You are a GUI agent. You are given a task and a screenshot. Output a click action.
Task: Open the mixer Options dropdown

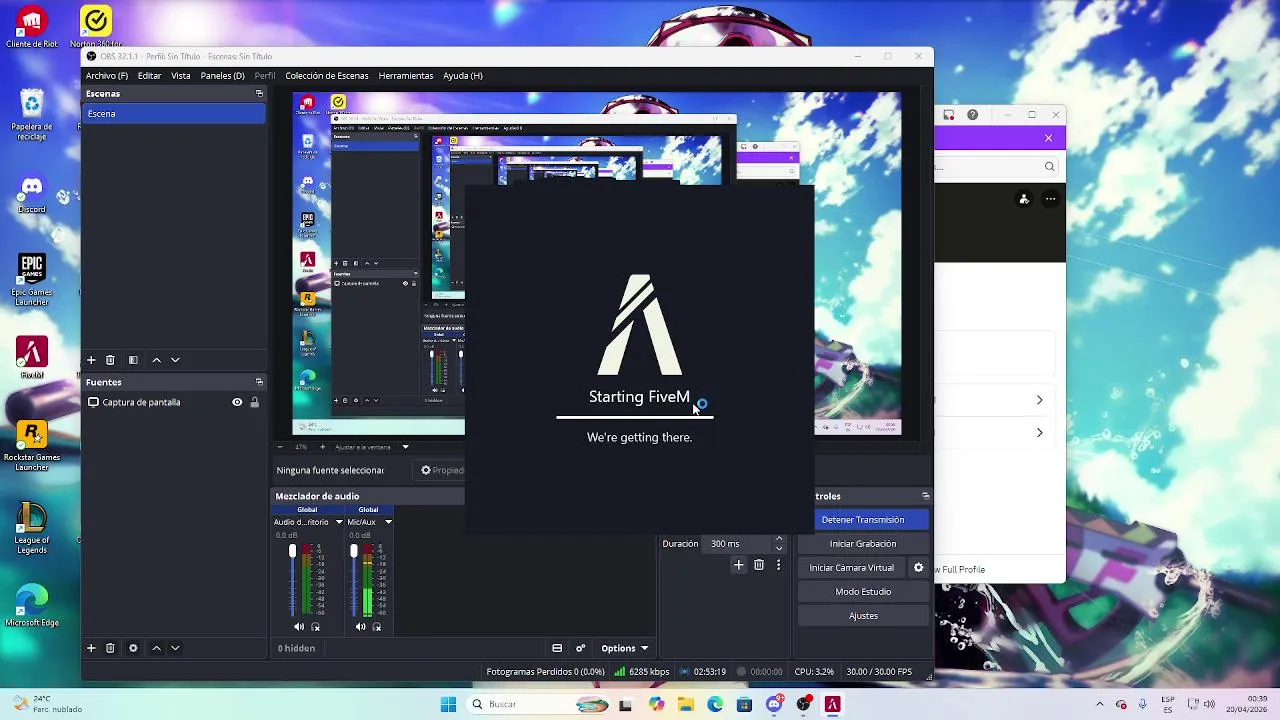[x=624, y=648]
